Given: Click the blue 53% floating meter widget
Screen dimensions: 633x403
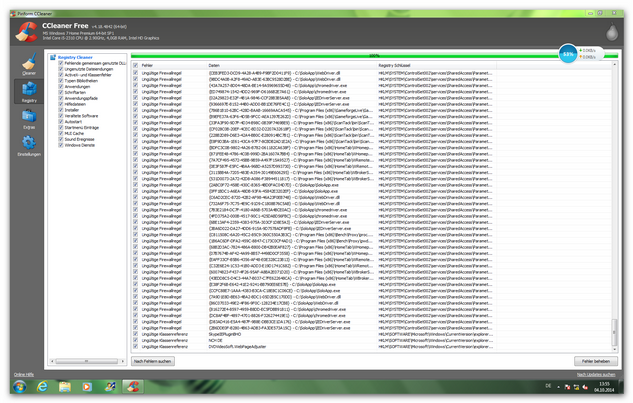Looking at the screenshot, I should 568,54.
